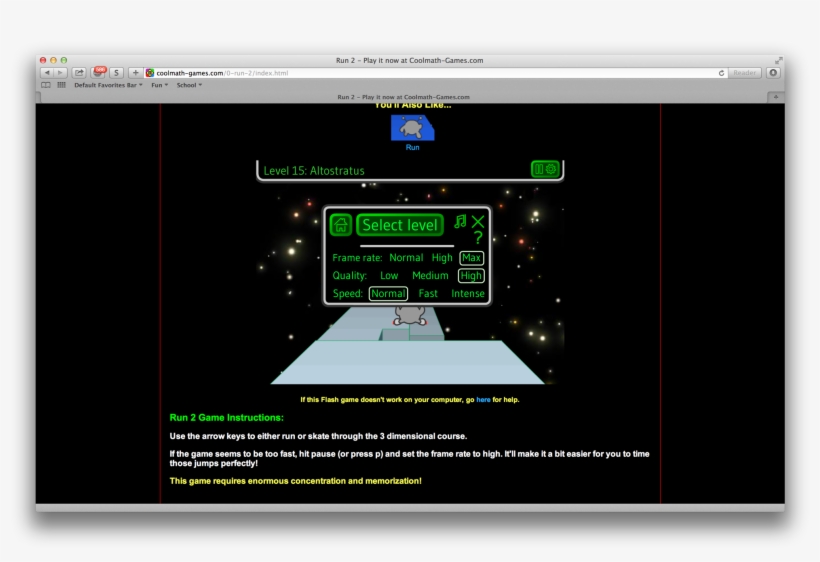Click the Run game thumbnail
The image size is (820, 562).
click(413, 128)
